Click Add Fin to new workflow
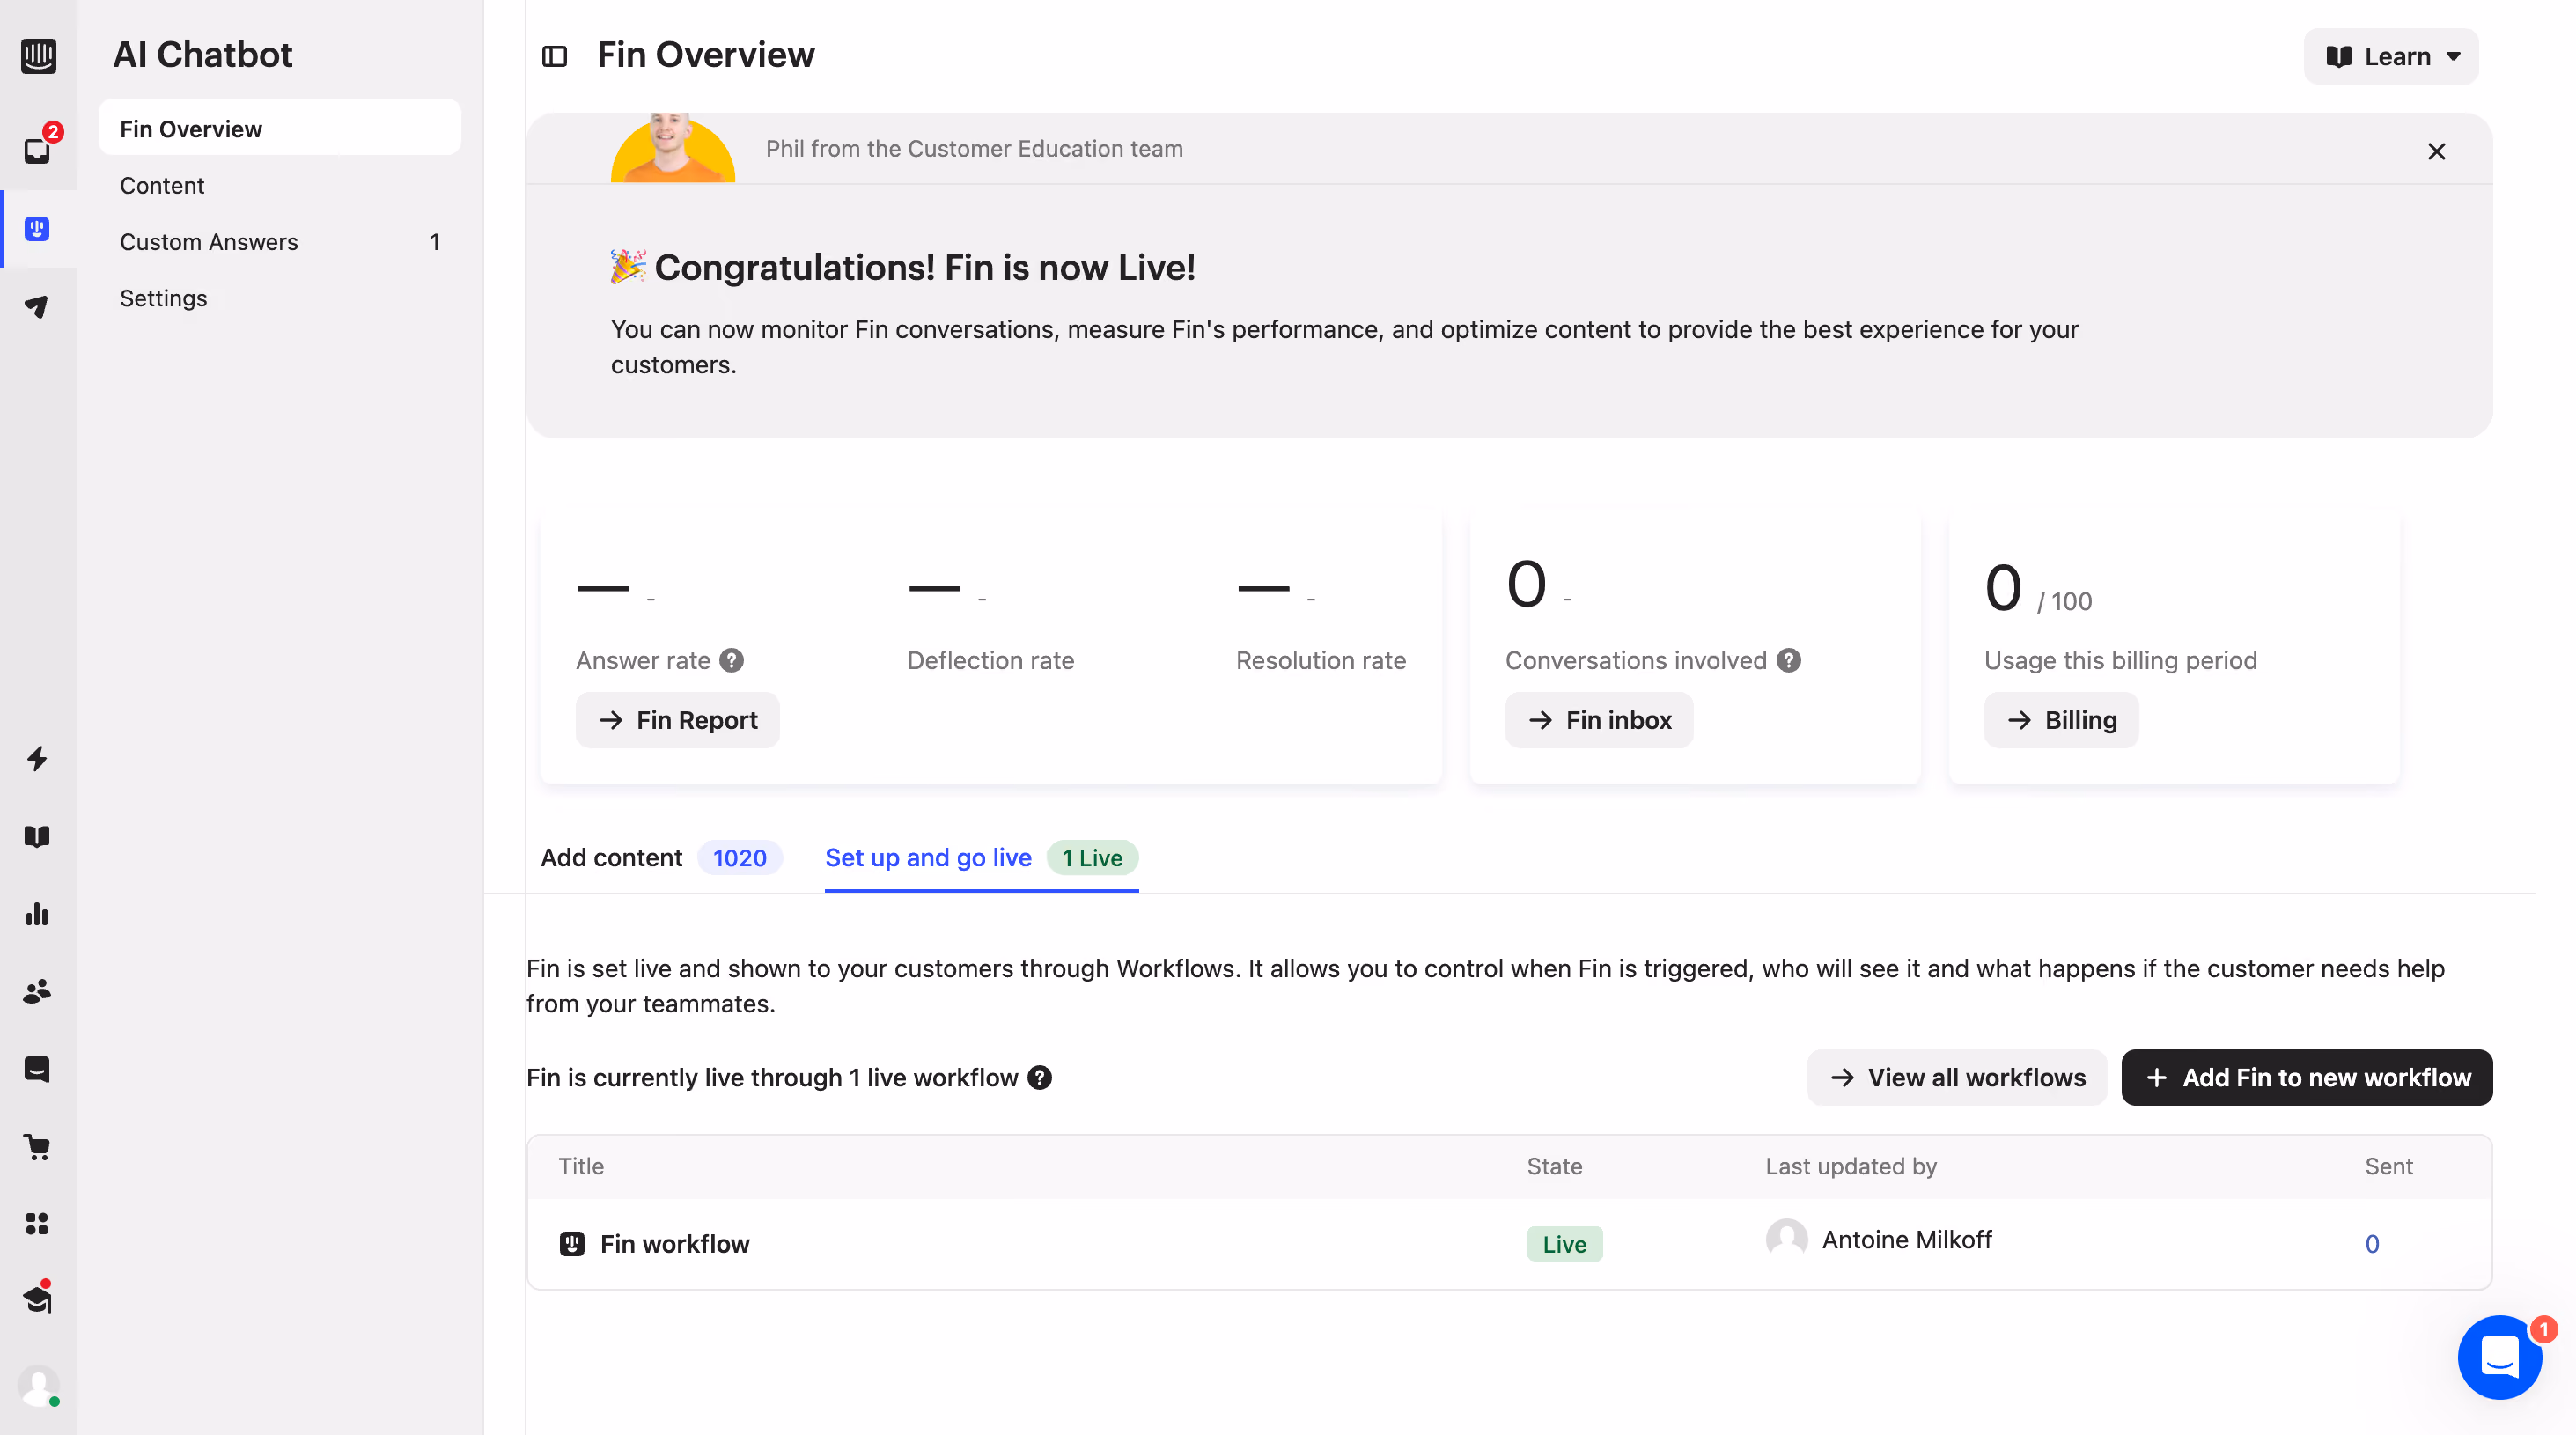Image resolution: width=2576 pixels, height=1435 pixels. click(x=2307, y=1077)
